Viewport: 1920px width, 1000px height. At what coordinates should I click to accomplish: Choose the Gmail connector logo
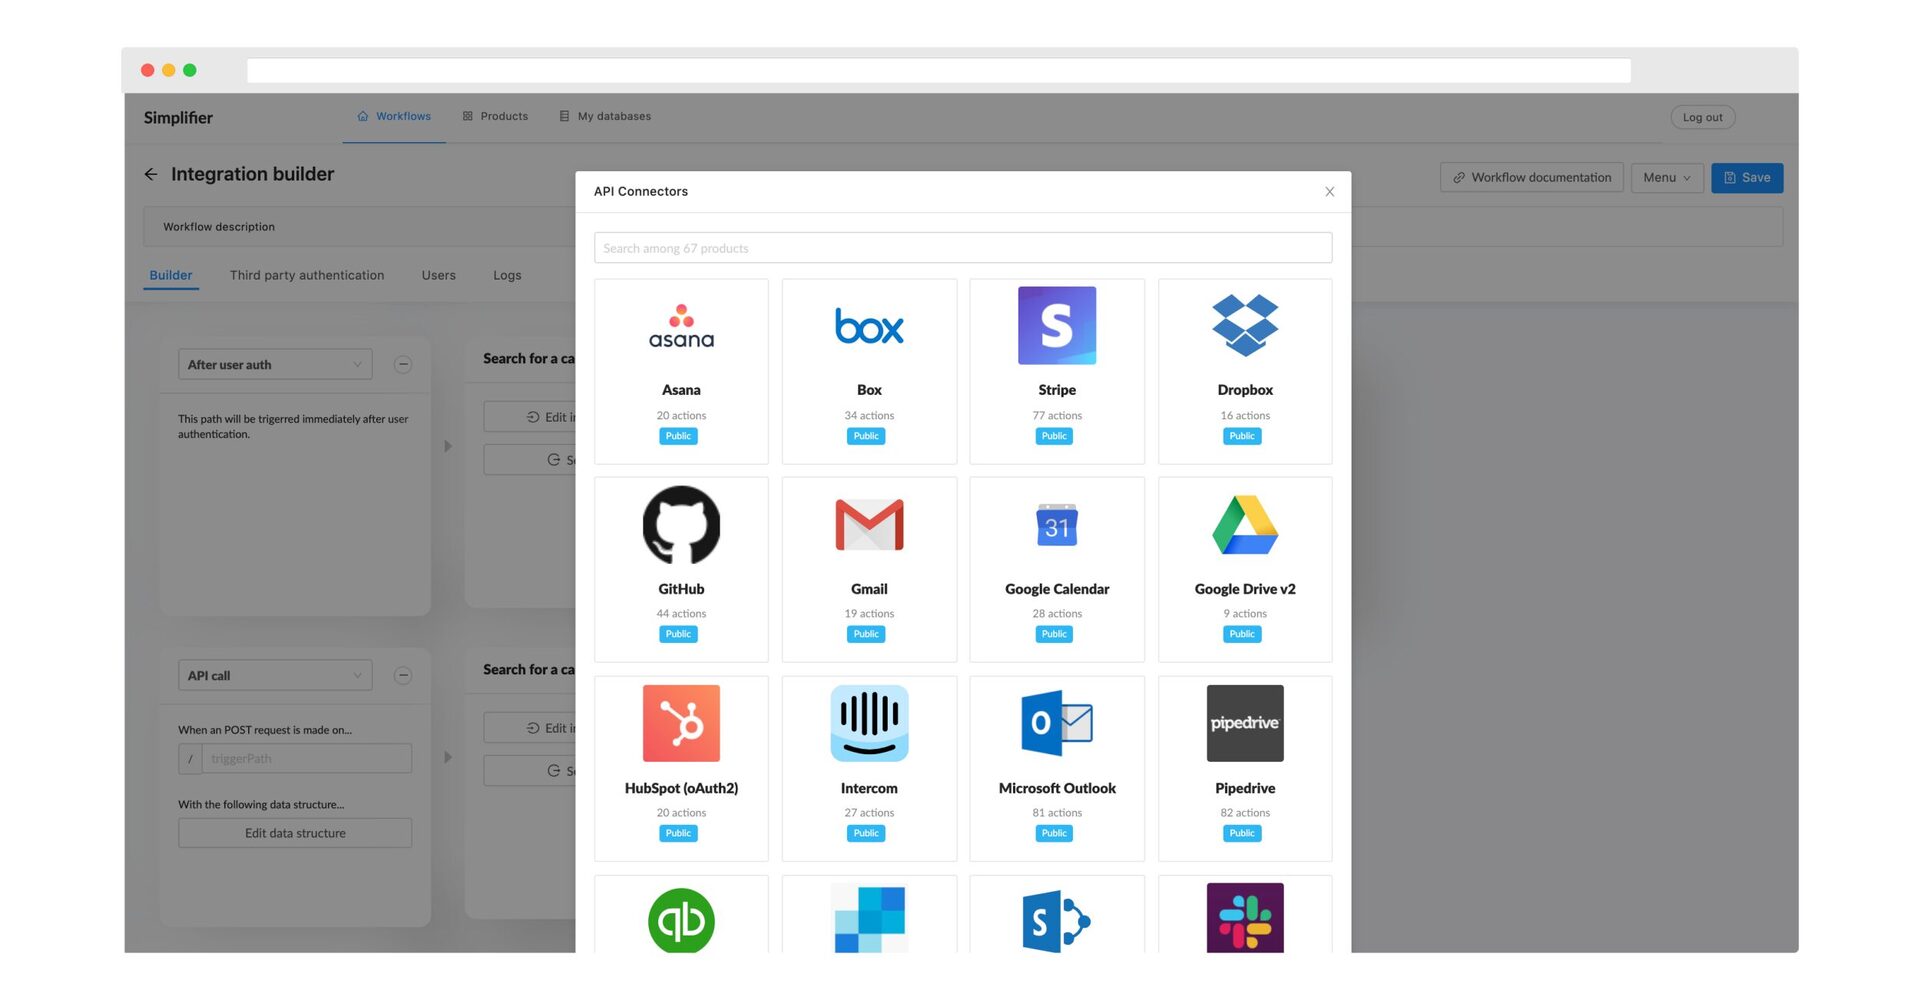(869, 525)
